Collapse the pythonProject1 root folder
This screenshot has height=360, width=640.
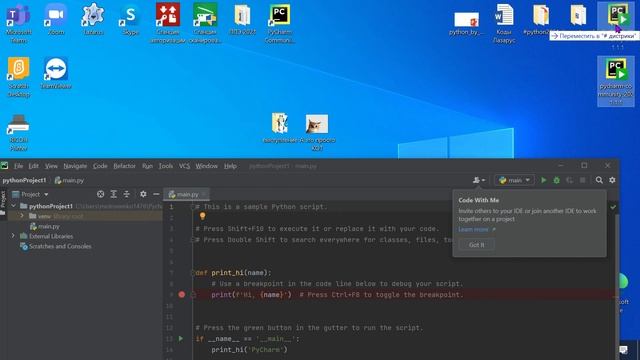tap(13, 206)
